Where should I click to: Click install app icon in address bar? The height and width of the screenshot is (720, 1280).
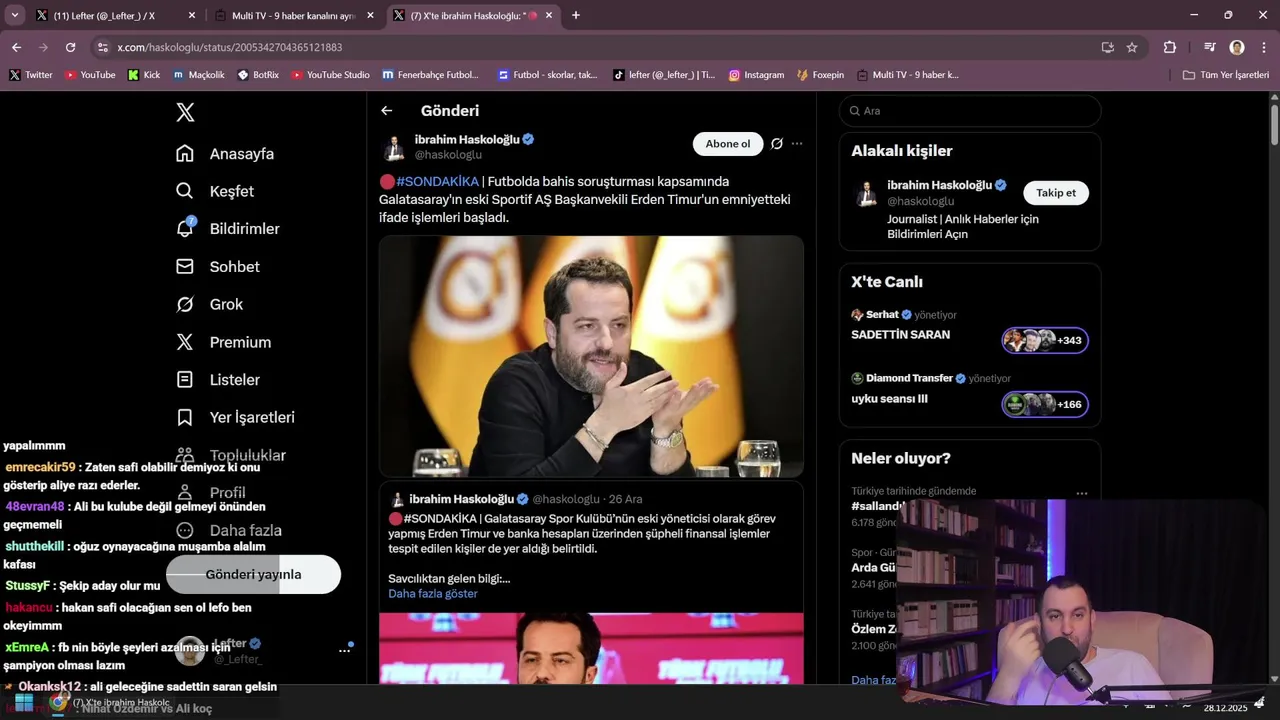click(x=1107, y=47)
